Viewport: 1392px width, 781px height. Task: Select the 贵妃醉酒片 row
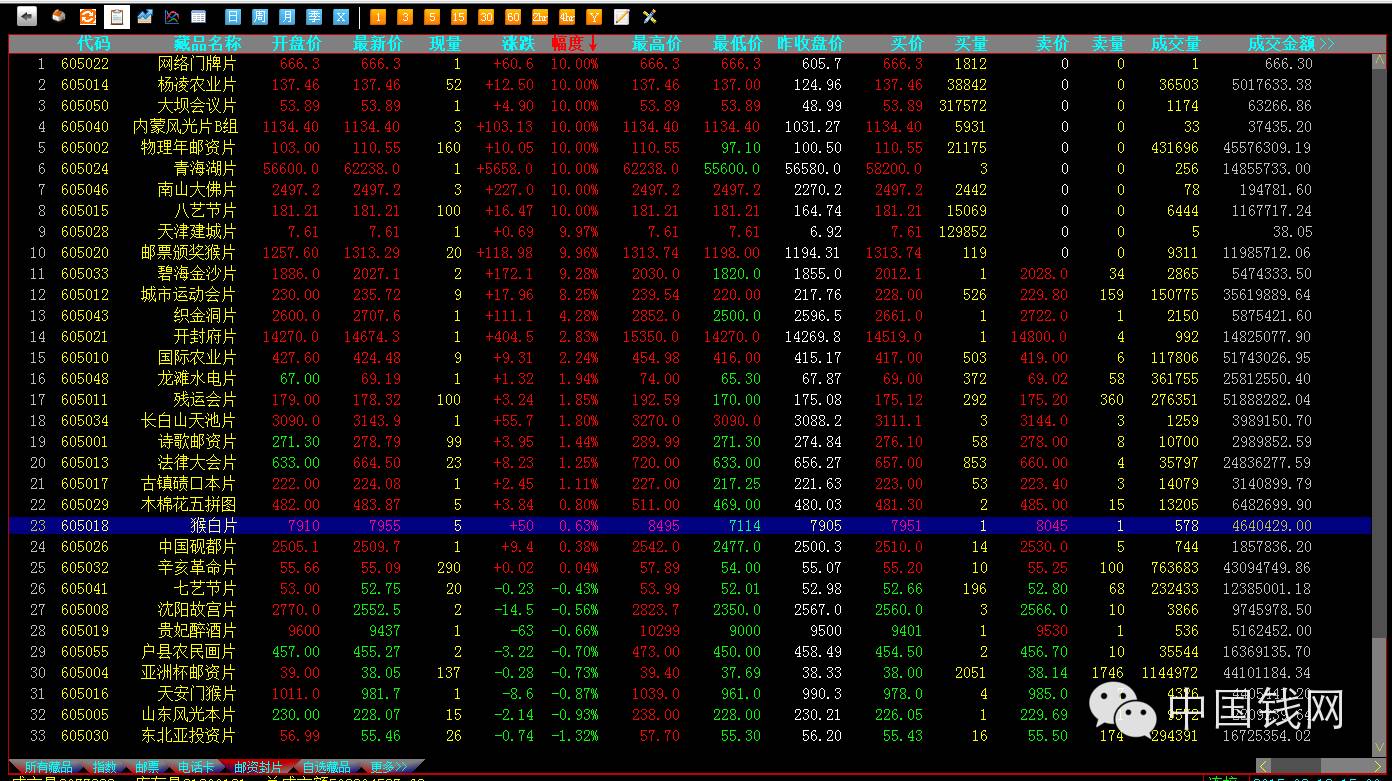click(690, 631)
